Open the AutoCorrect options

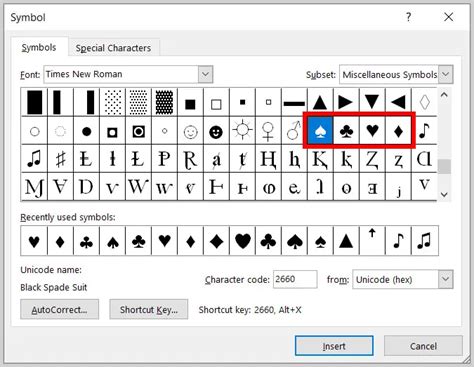pos(59,309)
